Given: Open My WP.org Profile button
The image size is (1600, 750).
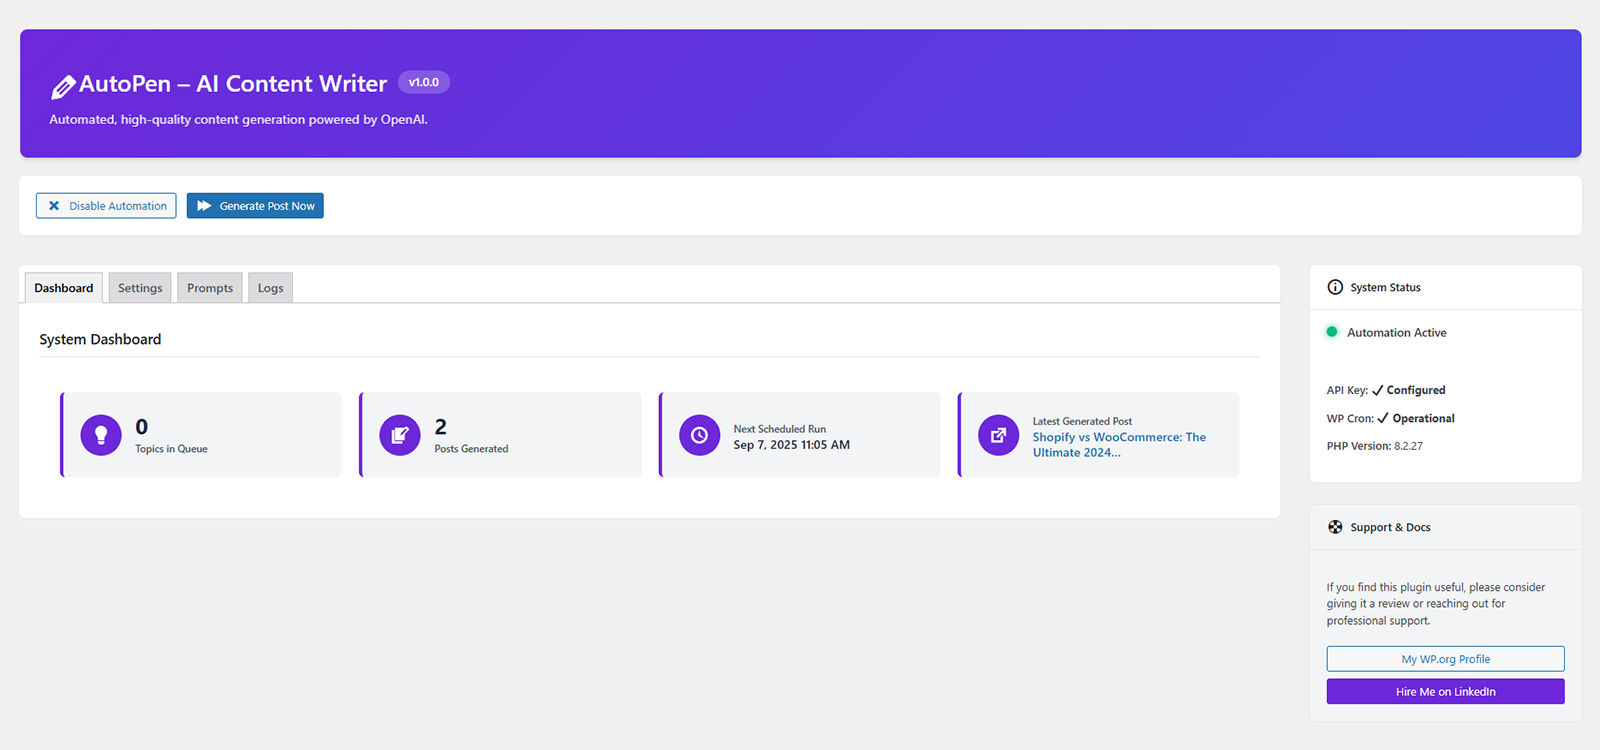Looking at the screenshot, I should [1445, 659].
